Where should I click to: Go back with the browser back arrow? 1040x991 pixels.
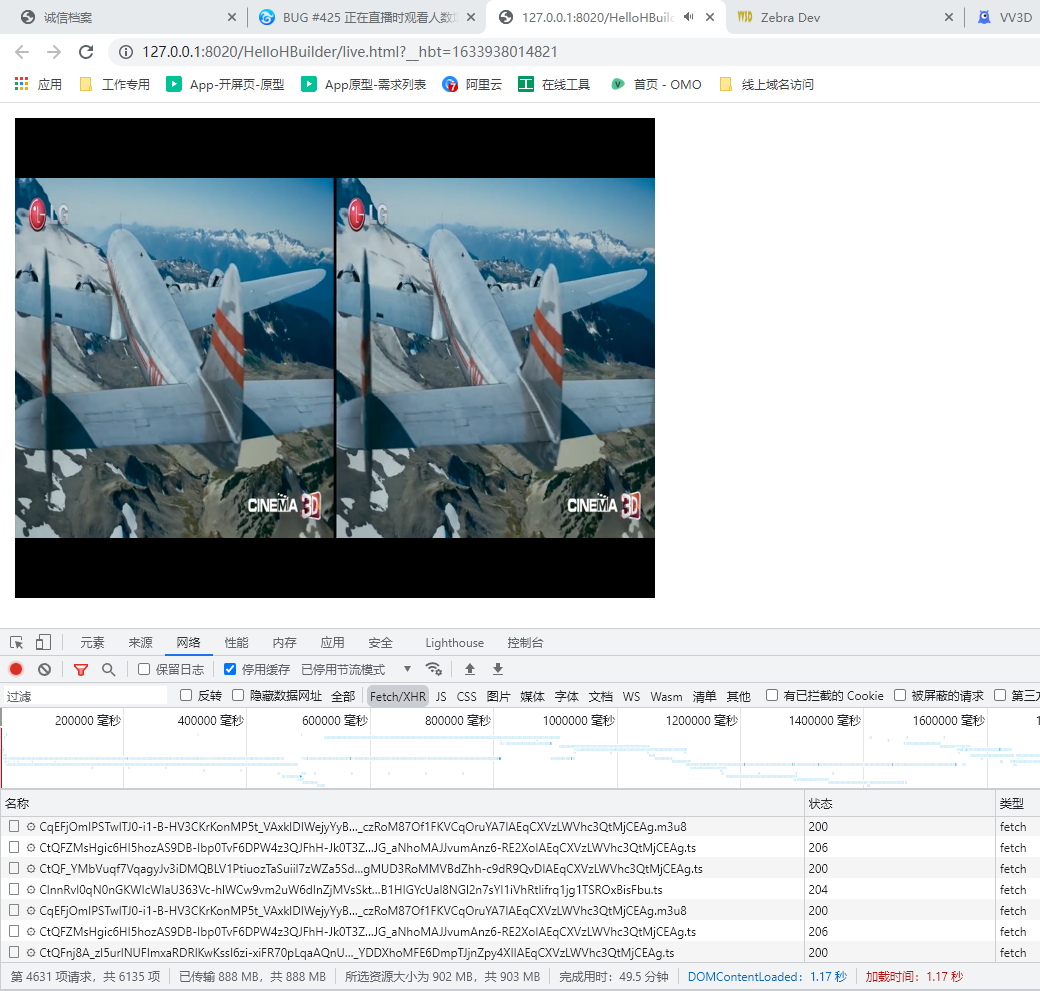click(x=22, y=52)
